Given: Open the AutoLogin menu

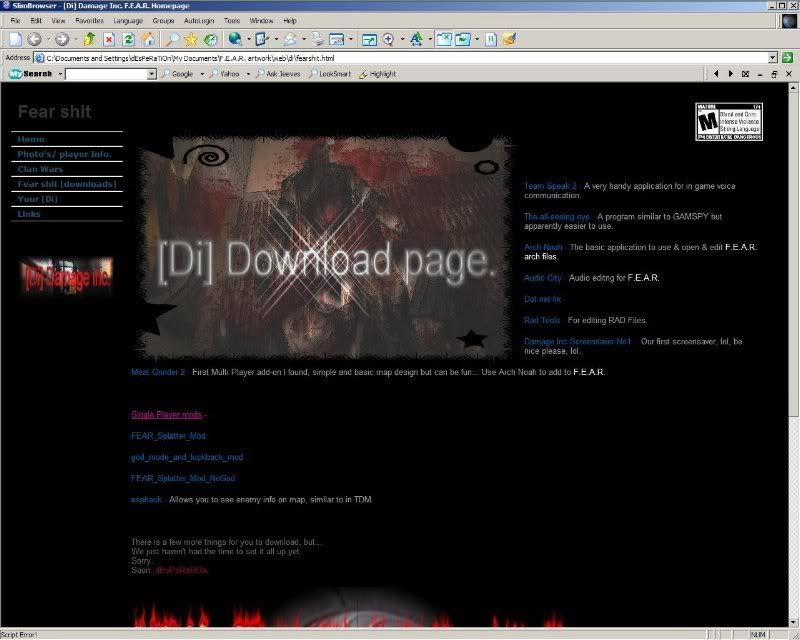Looking at the screenshot, I should pyautogui.click(x=199, y=21).
